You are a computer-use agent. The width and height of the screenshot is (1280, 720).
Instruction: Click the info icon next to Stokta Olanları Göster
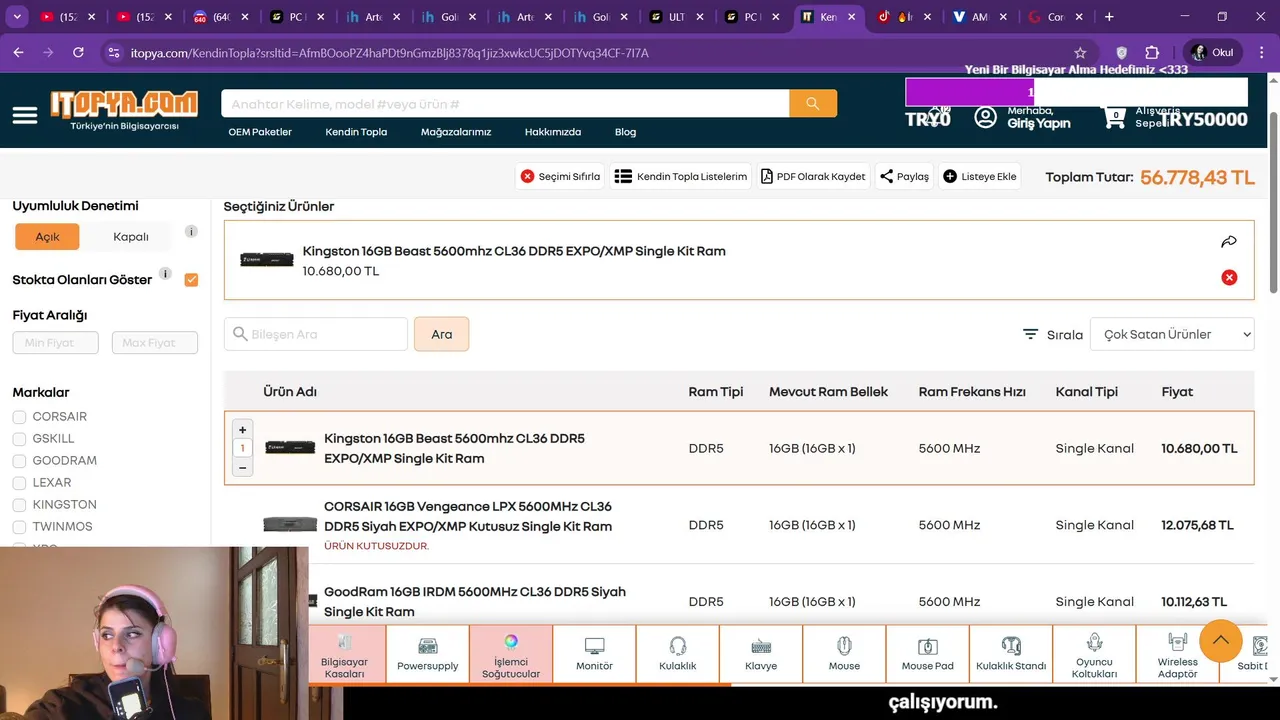[x=165, y=274]
